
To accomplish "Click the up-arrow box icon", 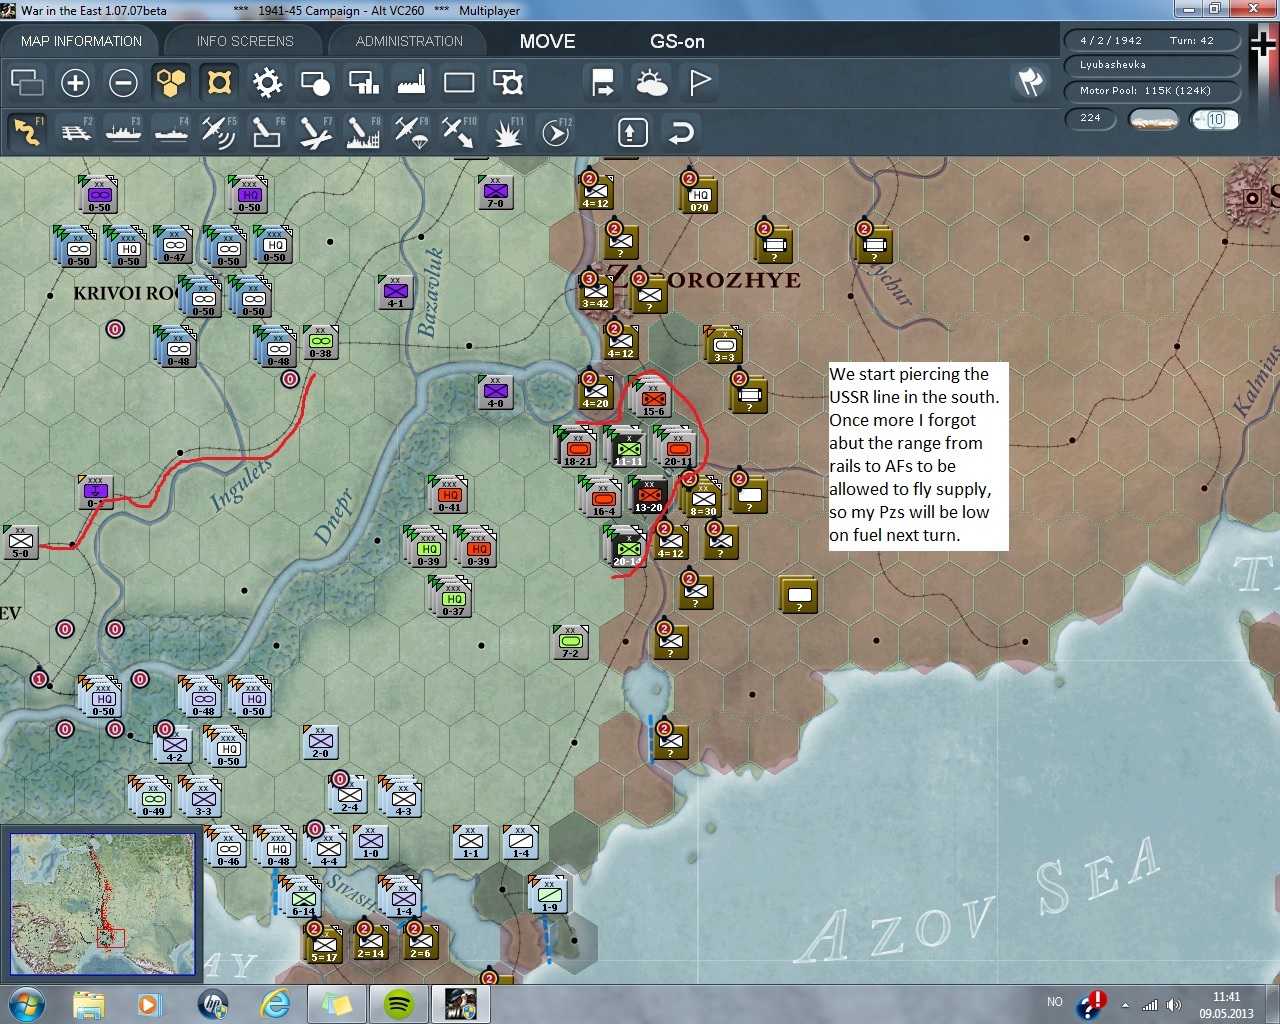I will coord(632,132).
